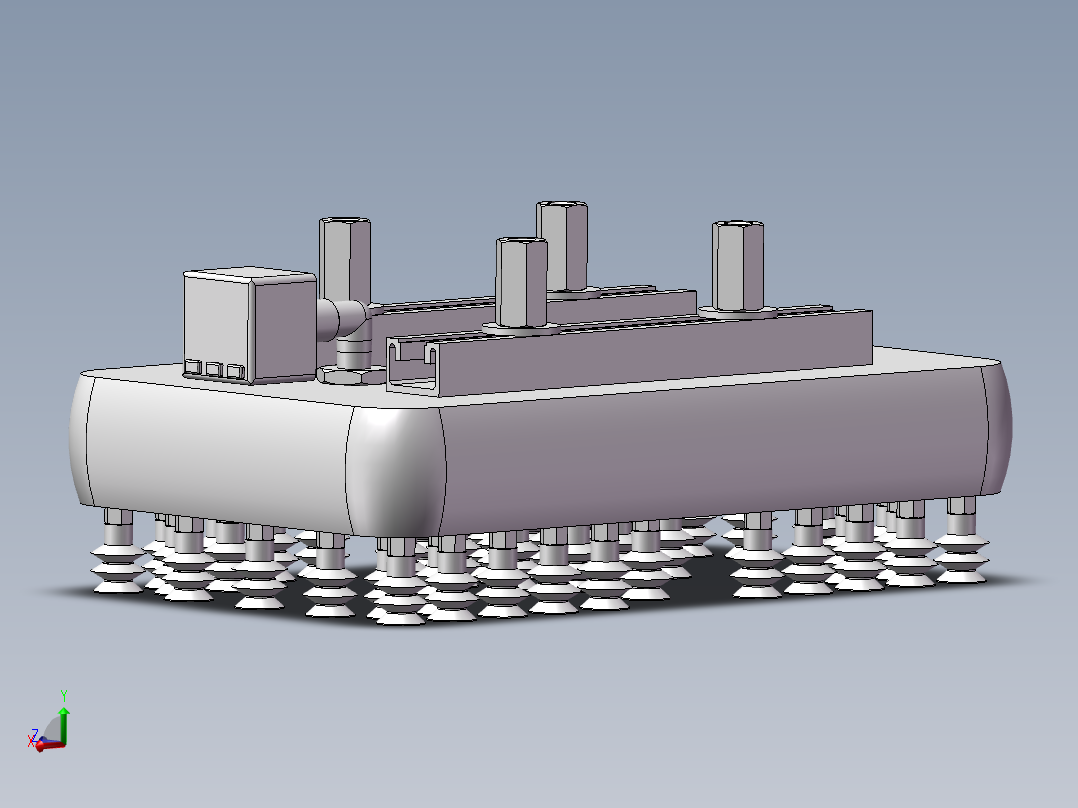Select the hexagonal post next to control box
Screen dimensions: 1078x808
(345, 261)
